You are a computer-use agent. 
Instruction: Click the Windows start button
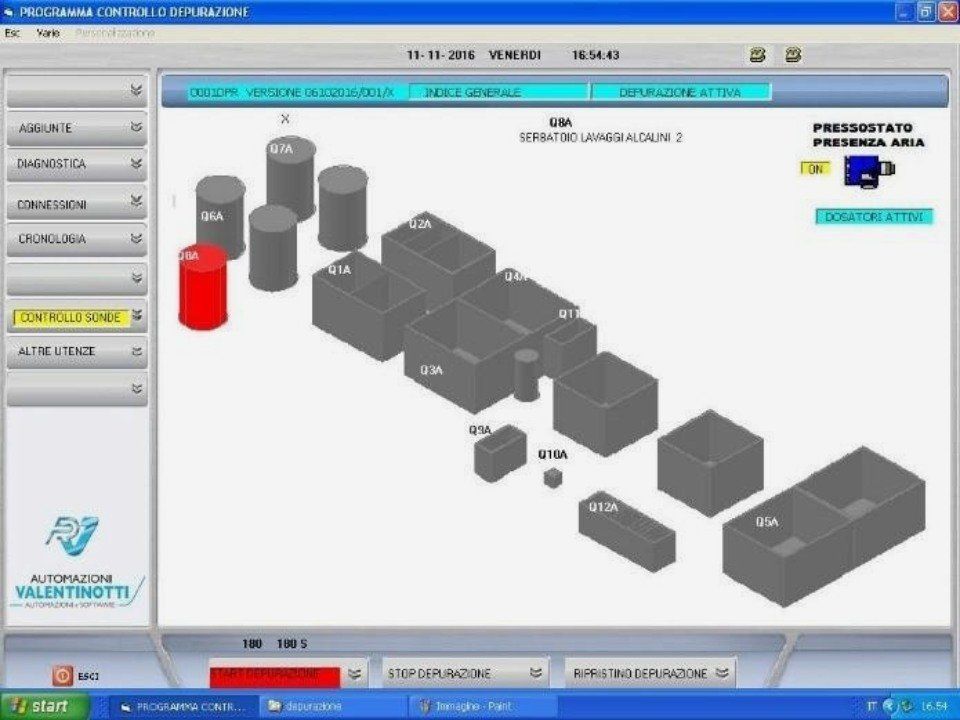pos(45,706)
